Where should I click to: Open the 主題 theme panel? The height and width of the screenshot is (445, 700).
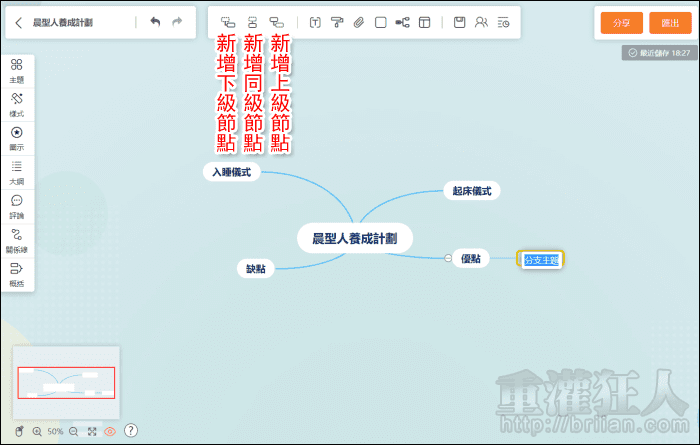pyautogui.click(x=17, y=70)
